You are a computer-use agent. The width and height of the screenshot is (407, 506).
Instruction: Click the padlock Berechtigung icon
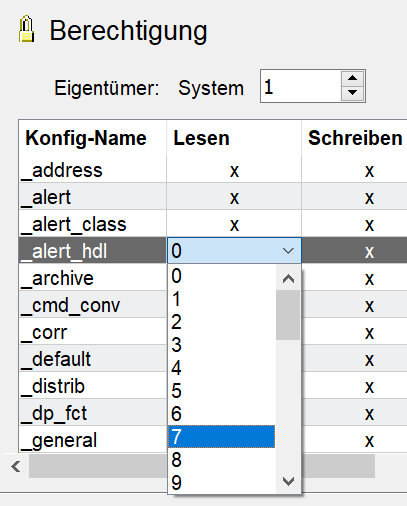point(26,29)
